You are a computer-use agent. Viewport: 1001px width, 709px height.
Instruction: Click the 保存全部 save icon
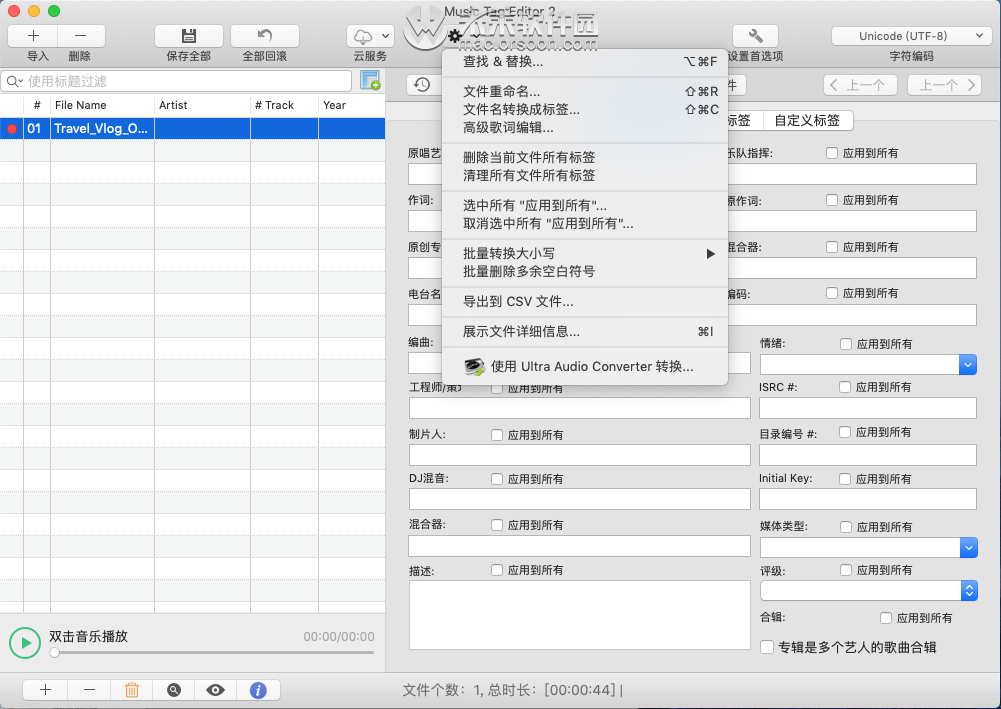189,36
